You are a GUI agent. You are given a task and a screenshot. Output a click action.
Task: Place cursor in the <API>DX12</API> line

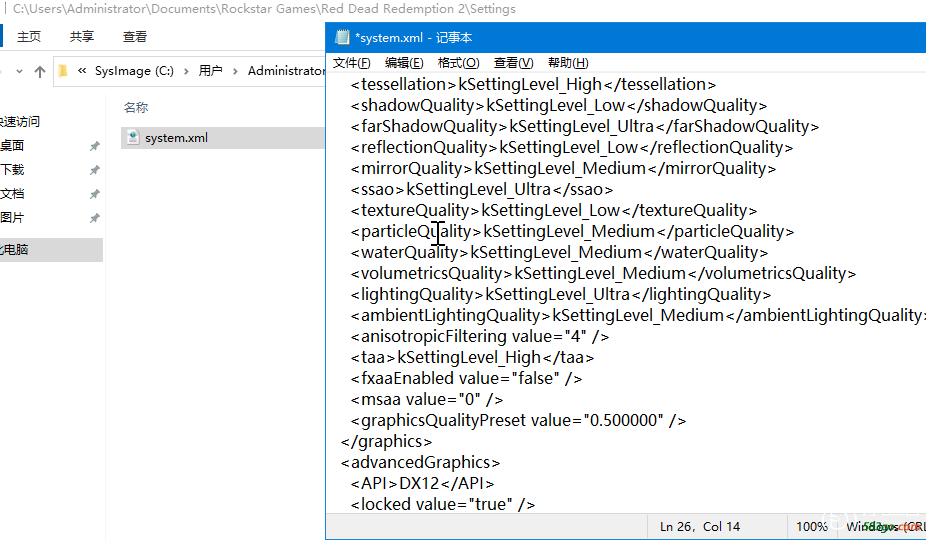point(422,484)
